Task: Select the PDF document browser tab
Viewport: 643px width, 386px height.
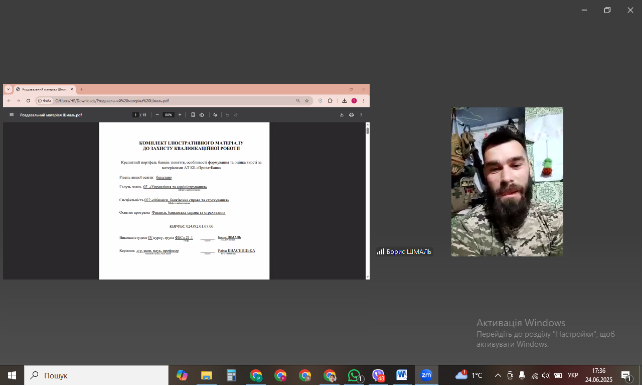Action: click(x=44, y=89)
